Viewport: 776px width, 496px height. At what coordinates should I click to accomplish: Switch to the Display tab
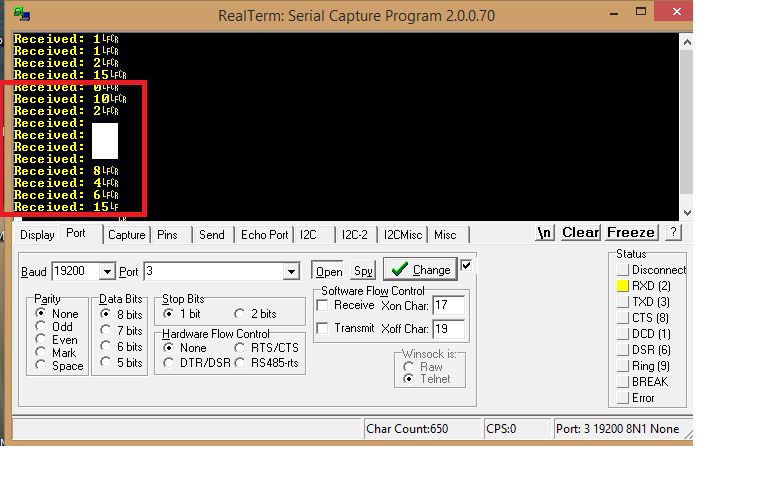coord(37,235)
